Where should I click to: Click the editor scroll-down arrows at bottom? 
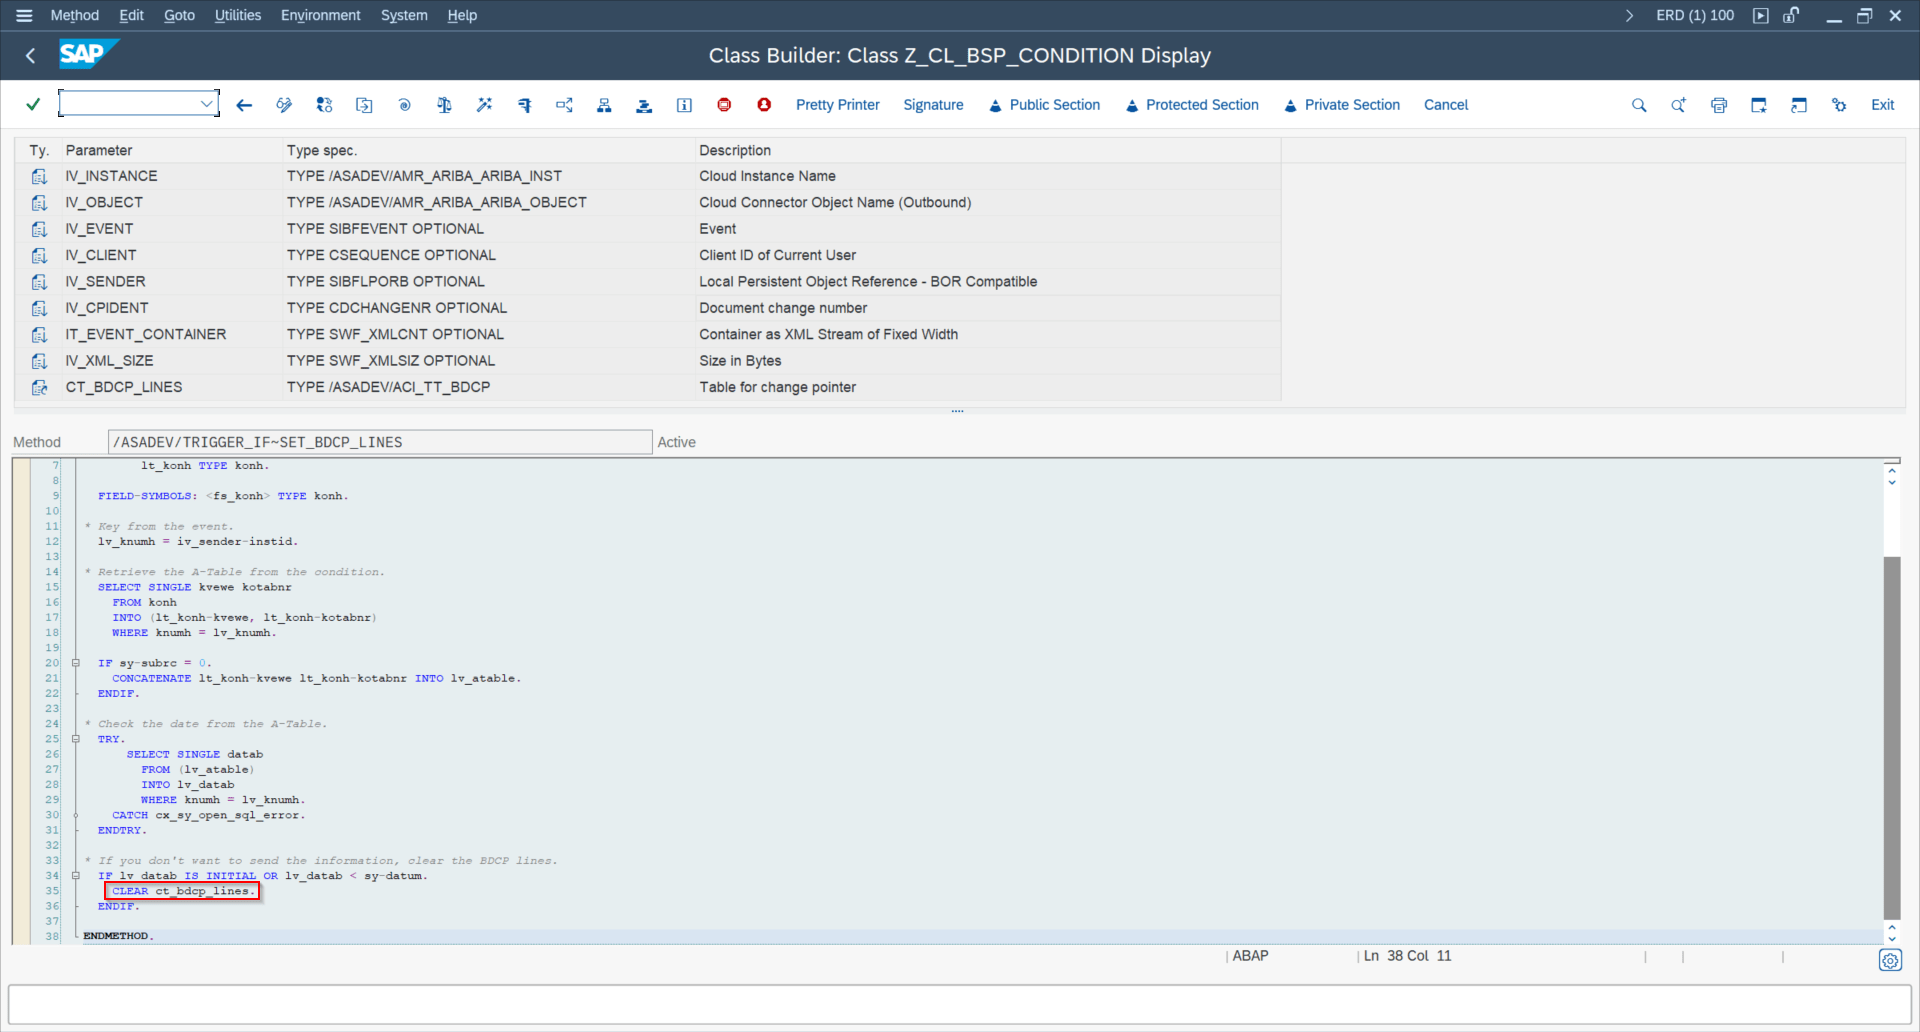1892,932
